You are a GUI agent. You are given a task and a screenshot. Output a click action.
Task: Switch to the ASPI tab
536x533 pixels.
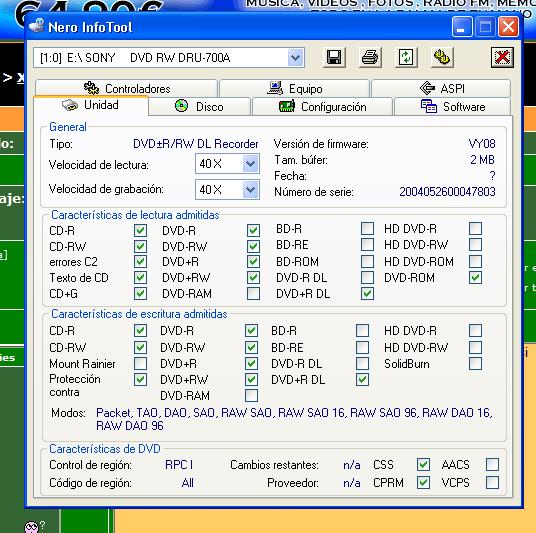tap(441, 88)
